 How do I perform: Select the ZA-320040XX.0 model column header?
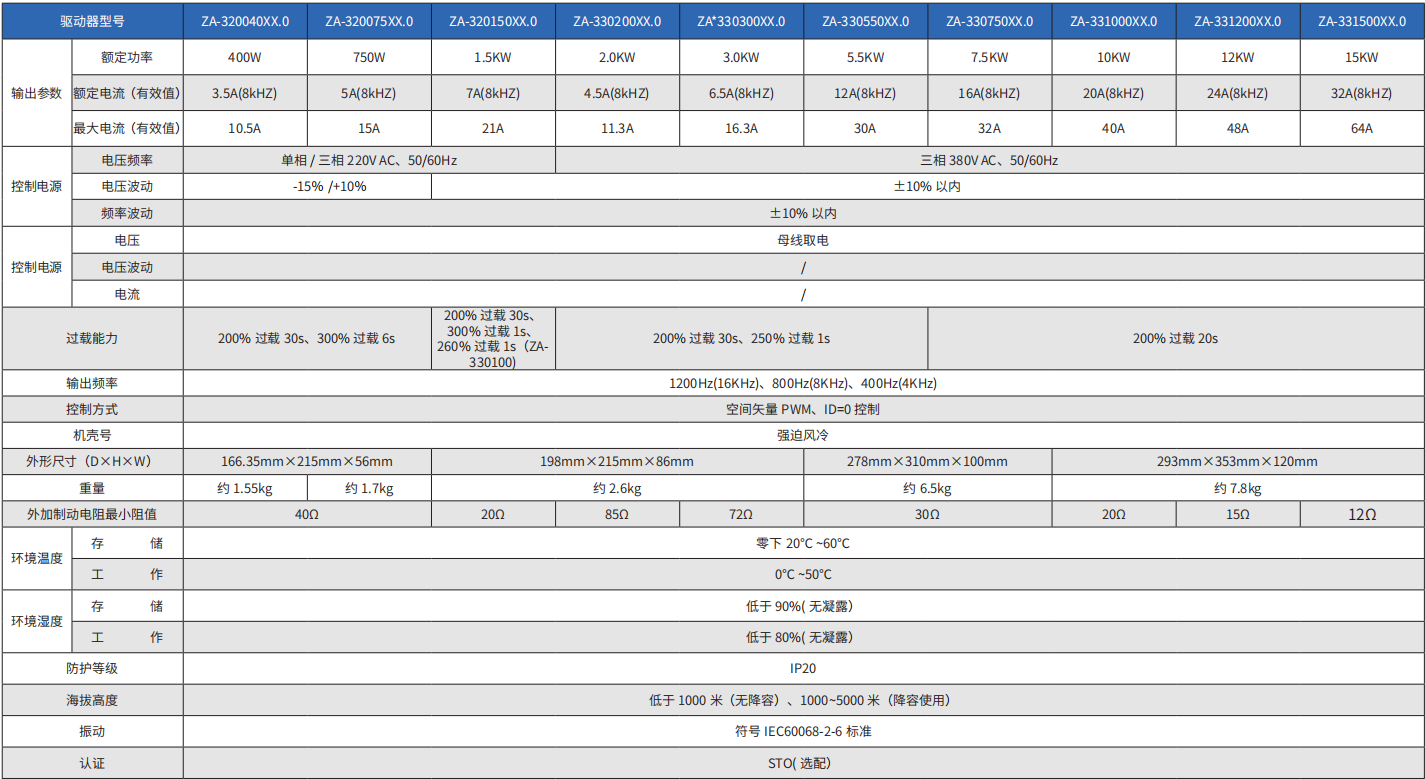coord(245,21)
